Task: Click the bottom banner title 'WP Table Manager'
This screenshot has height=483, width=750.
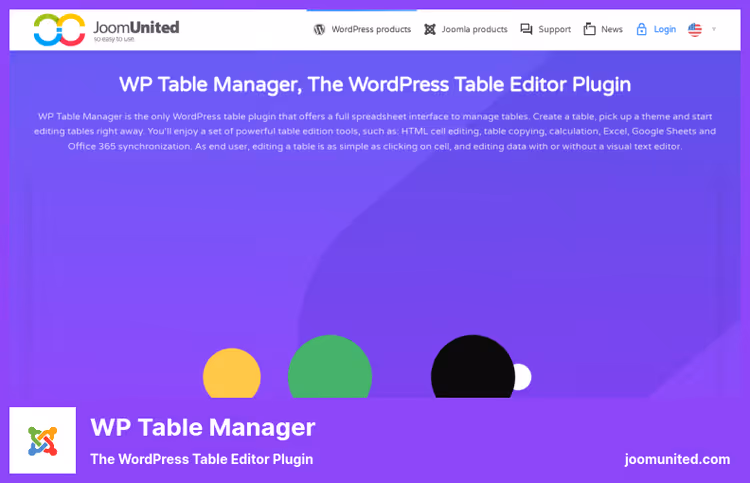Action: point(203,428)
